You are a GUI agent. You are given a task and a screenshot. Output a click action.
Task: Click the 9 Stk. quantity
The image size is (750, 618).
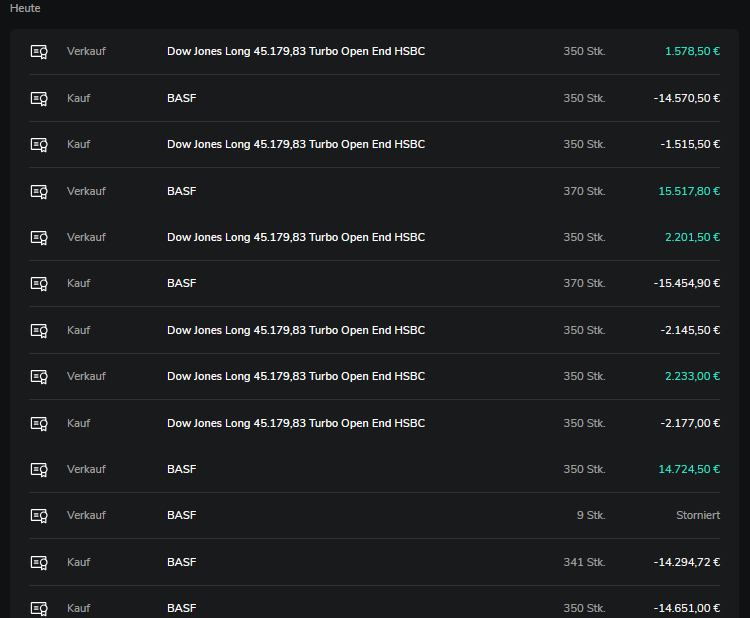[x=590, y=516]
